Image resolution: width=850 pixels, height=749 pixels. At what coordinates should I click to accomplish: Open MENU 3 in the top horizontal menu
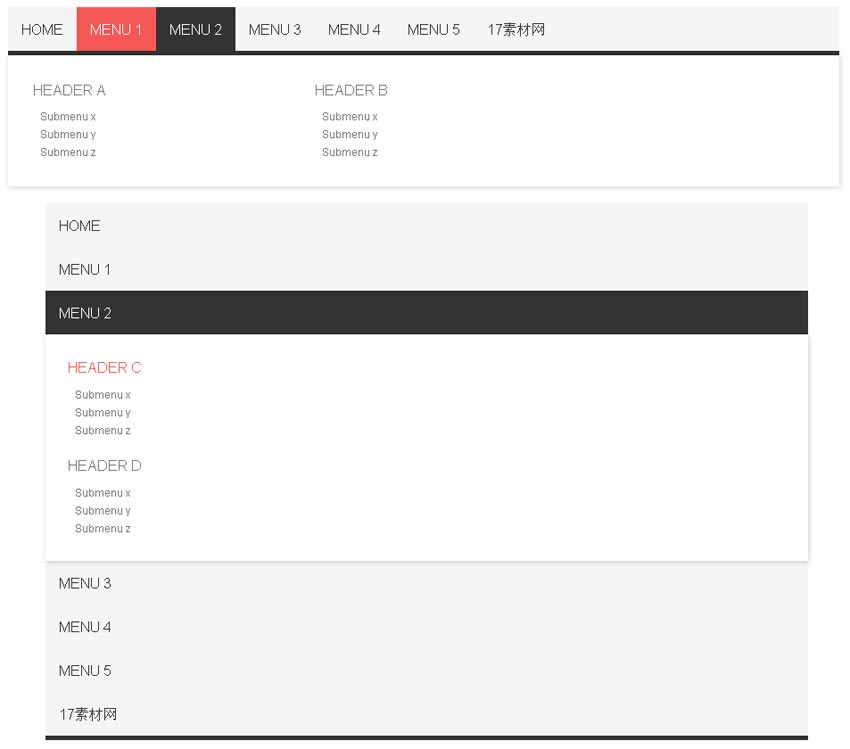(275, 29)
